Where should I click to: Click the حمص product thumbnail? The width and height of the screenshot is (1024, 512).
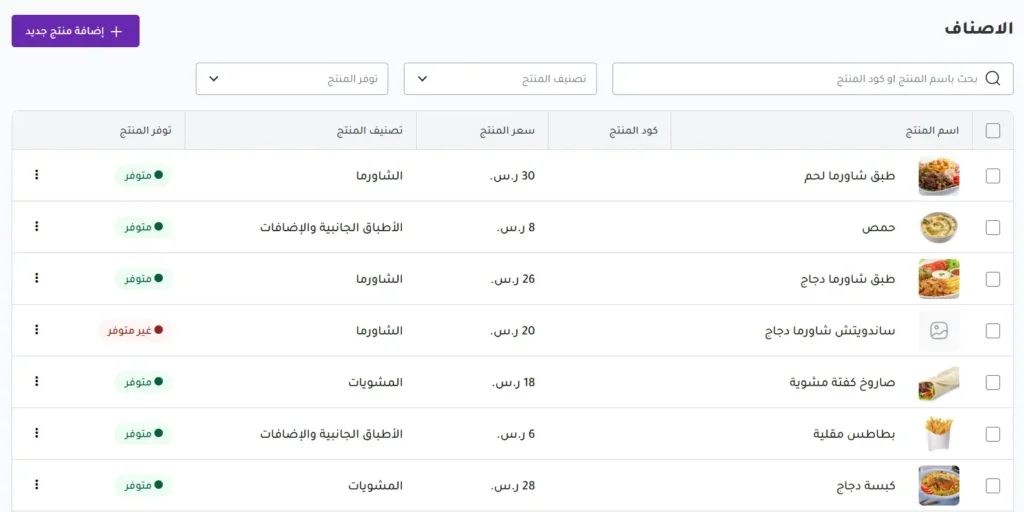click(939, 227)
